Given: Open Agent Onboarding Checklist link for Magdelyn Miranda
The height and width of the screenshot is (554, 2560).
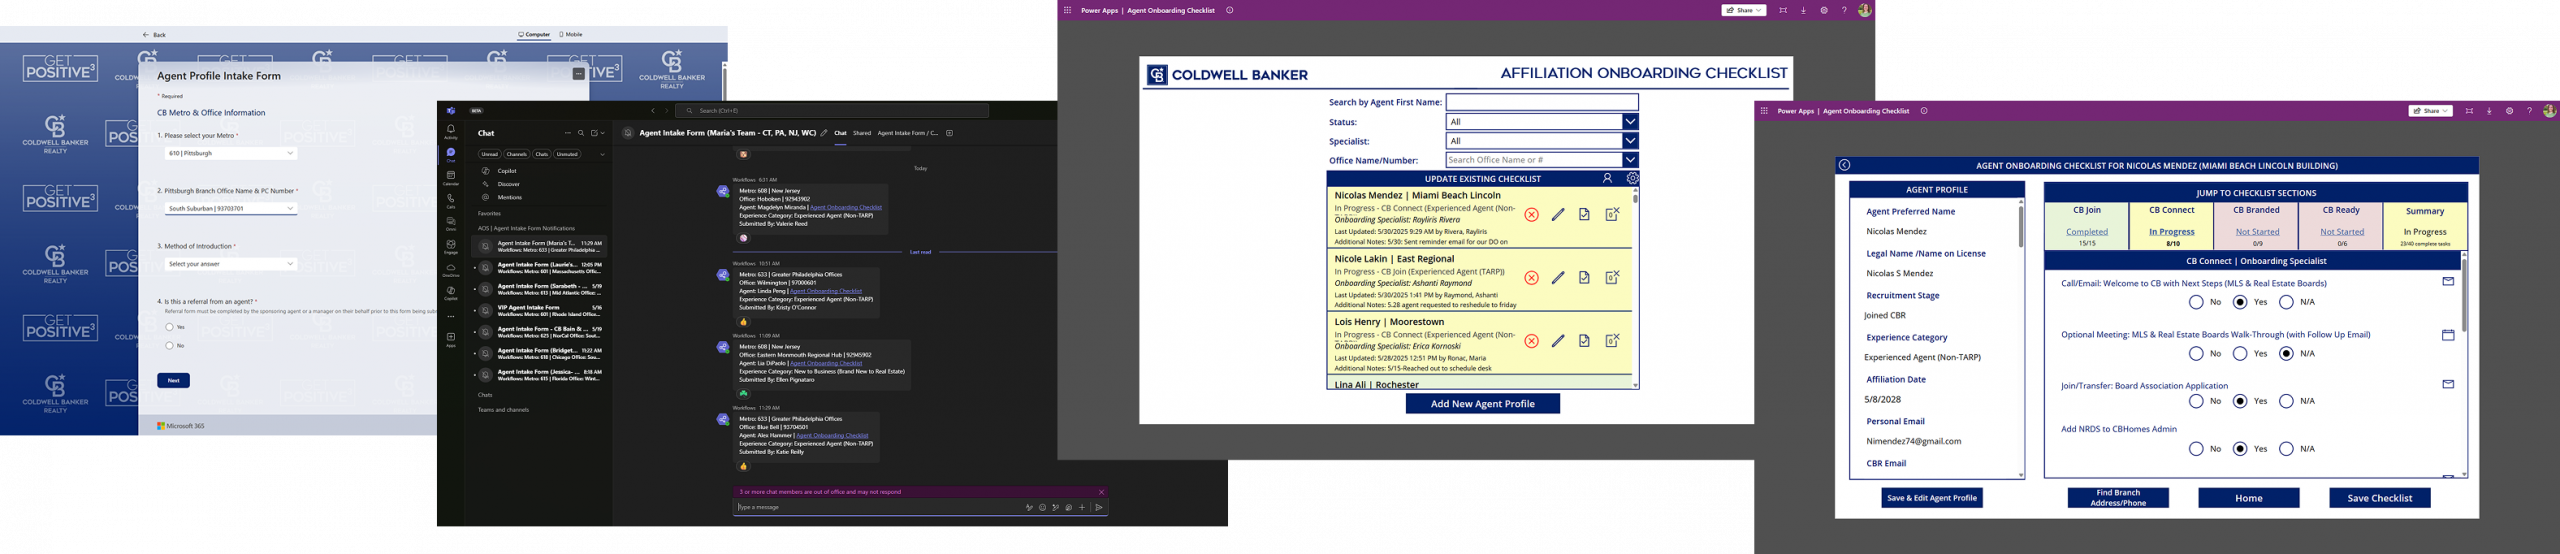Looking at the screenshot, I should (846, 207).
